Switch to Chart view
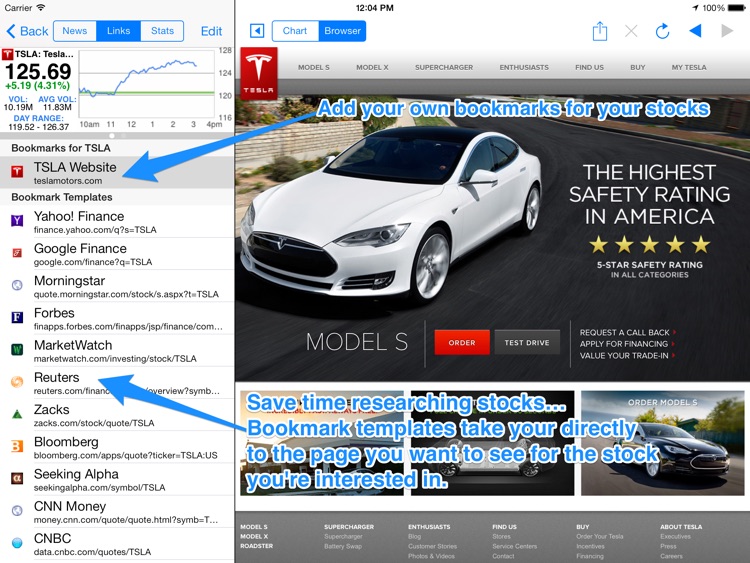 (295, 31)
